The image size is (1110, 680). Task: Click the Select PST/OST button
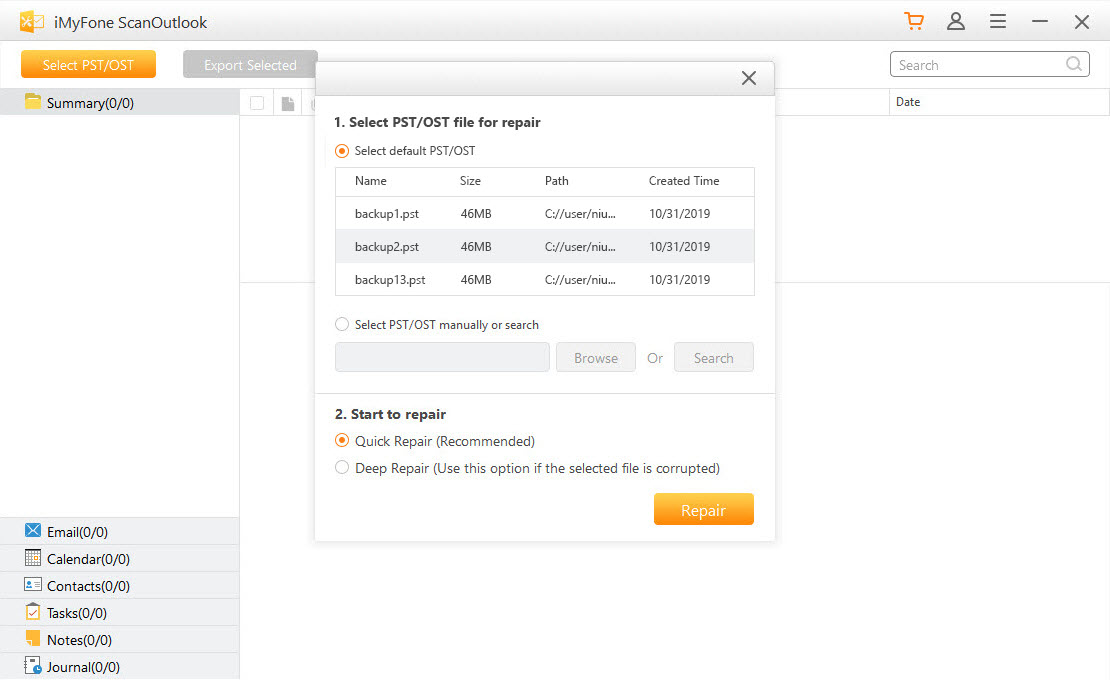point(88,63)
